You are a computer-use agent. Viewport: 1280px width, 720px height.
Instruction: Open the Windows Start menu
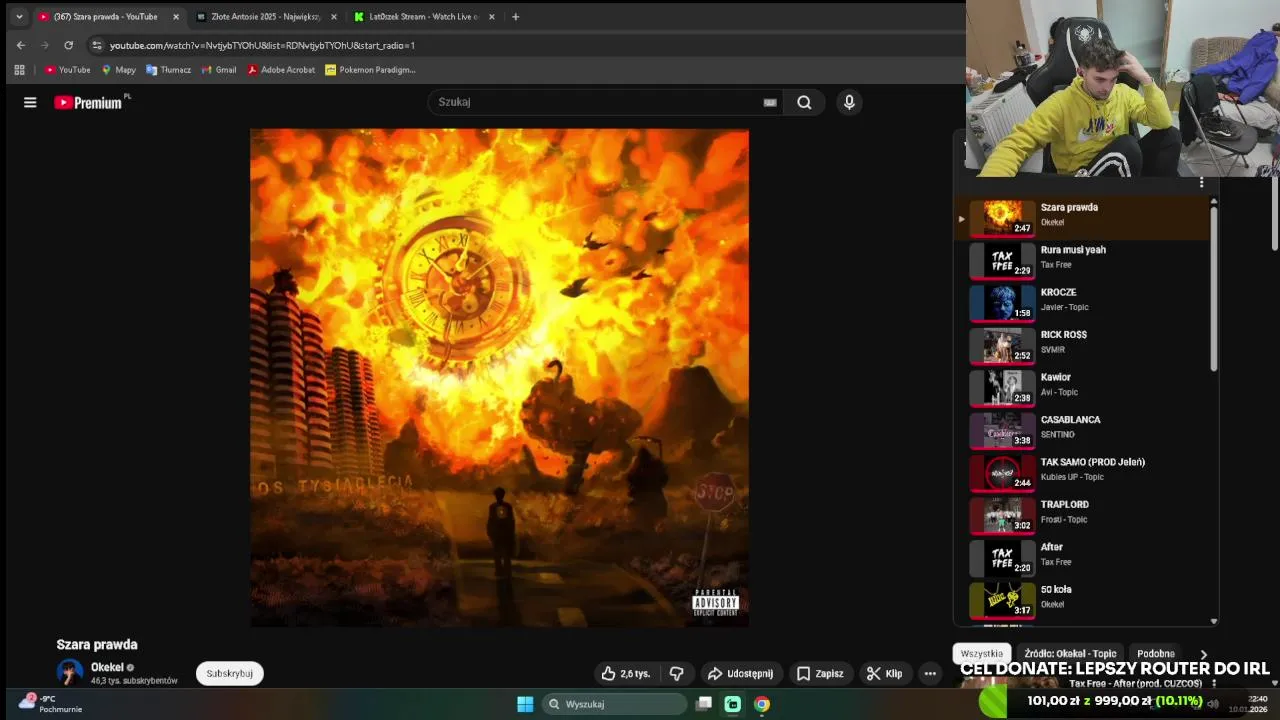525,704
